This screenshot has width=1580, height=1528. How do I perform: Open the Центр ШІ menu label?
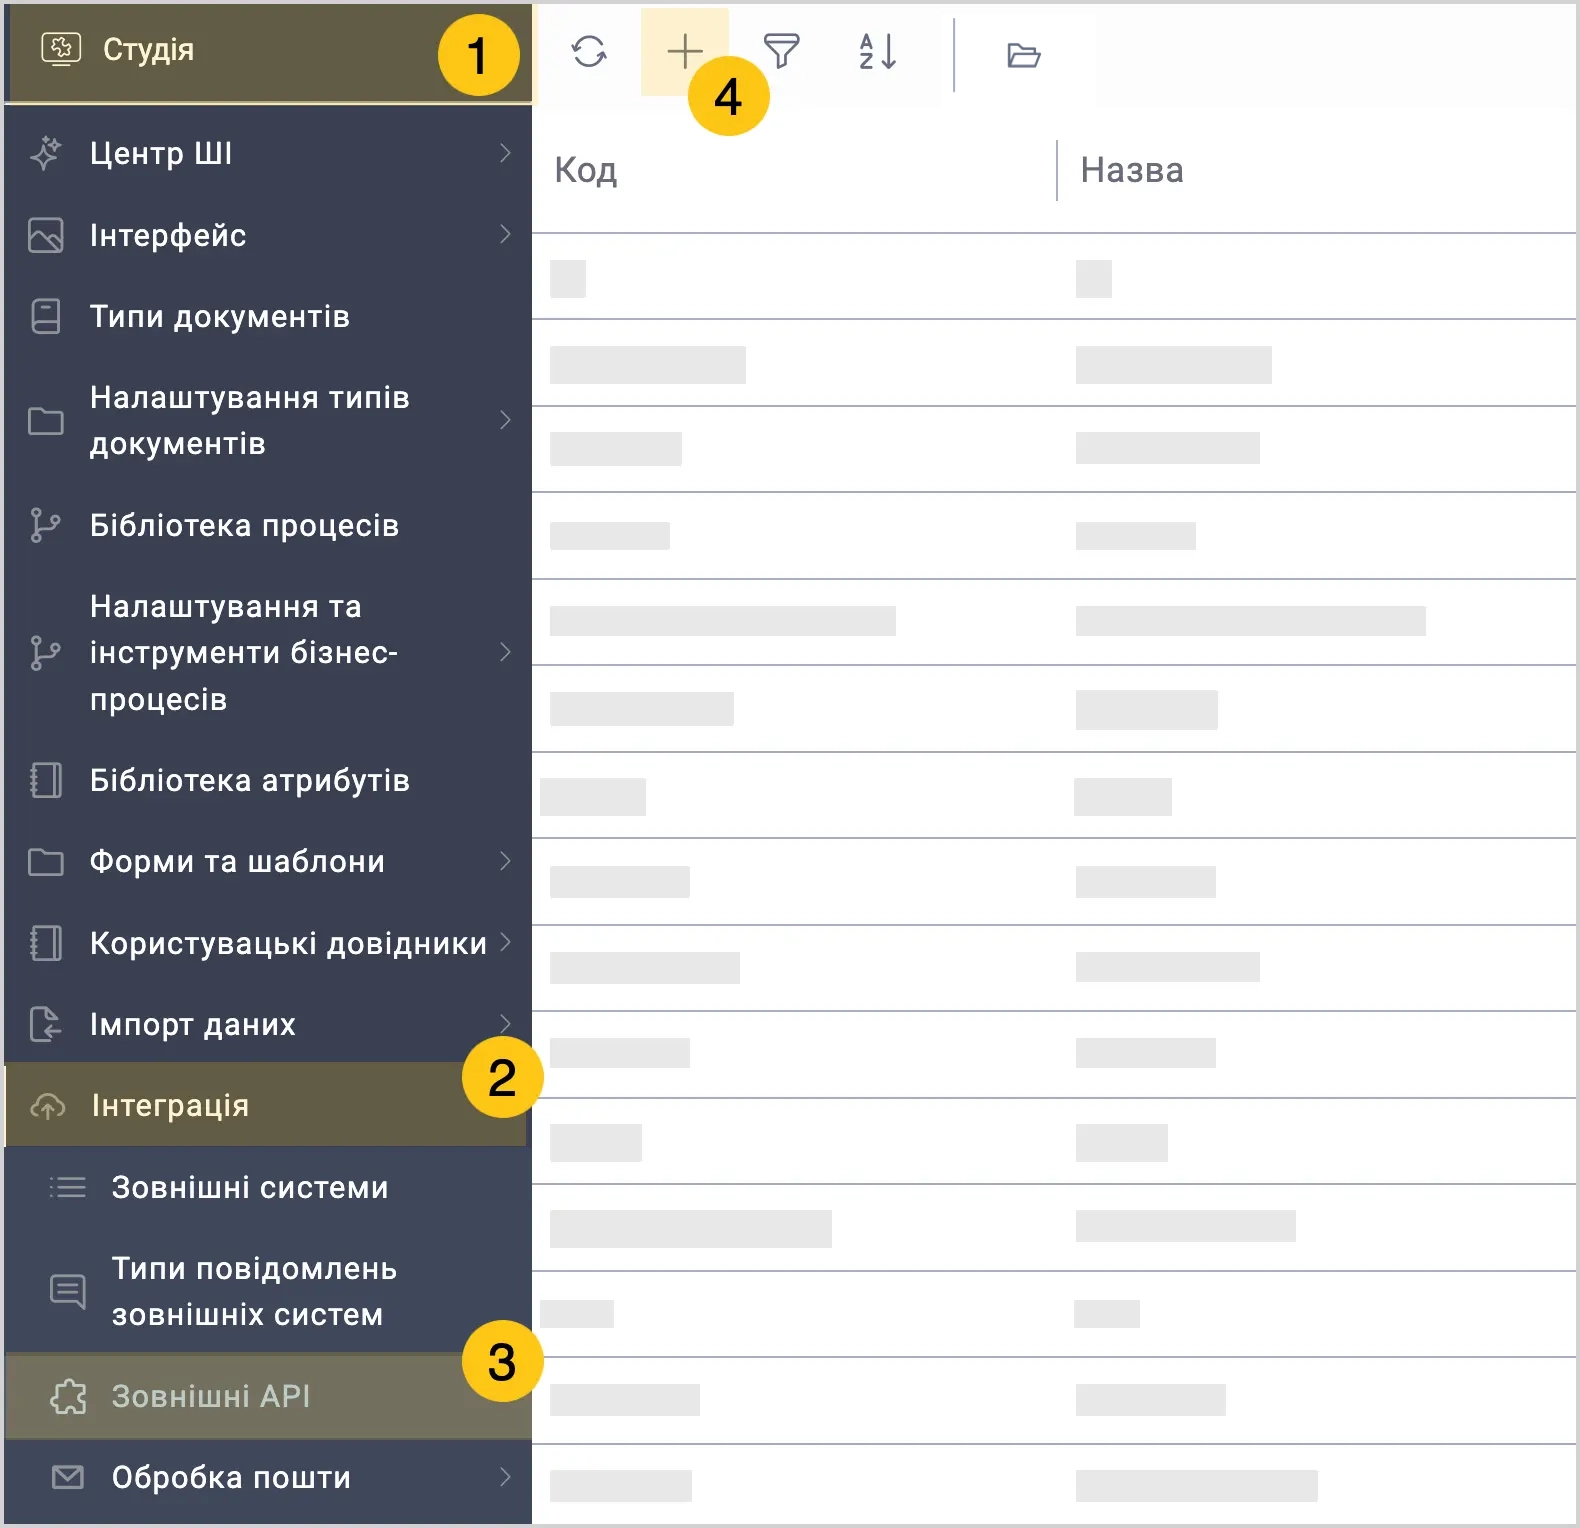pyautogui.click(x=161, y=153)
